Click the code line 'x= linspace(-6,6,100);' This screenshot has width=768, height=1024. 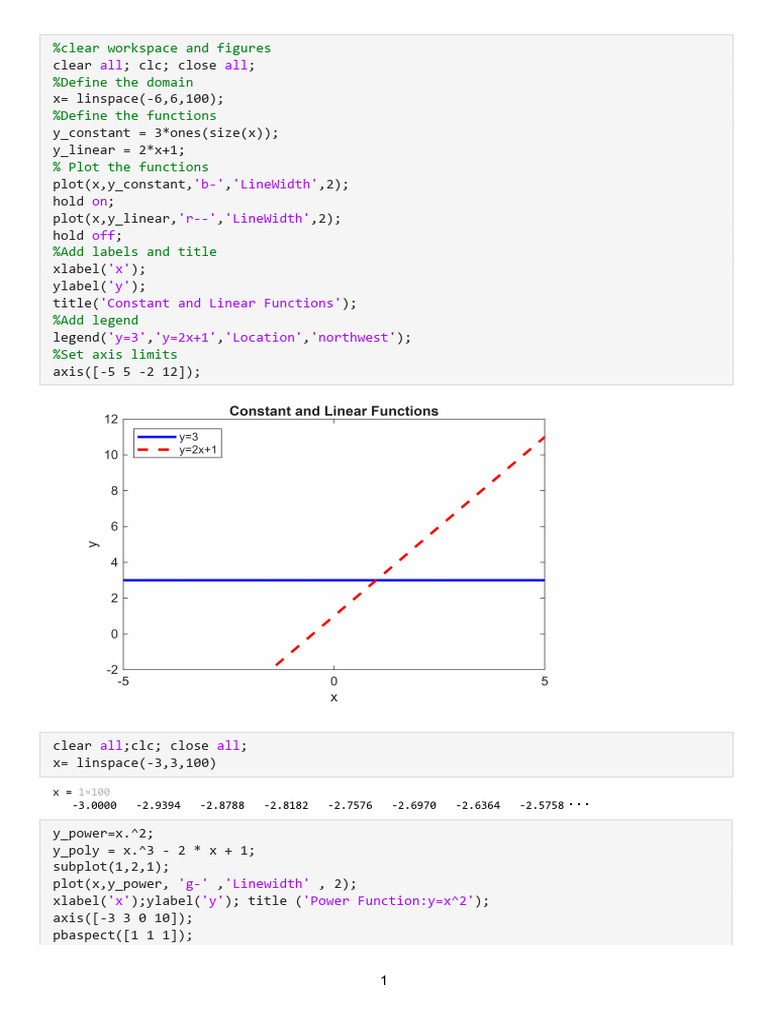point(138,99)
